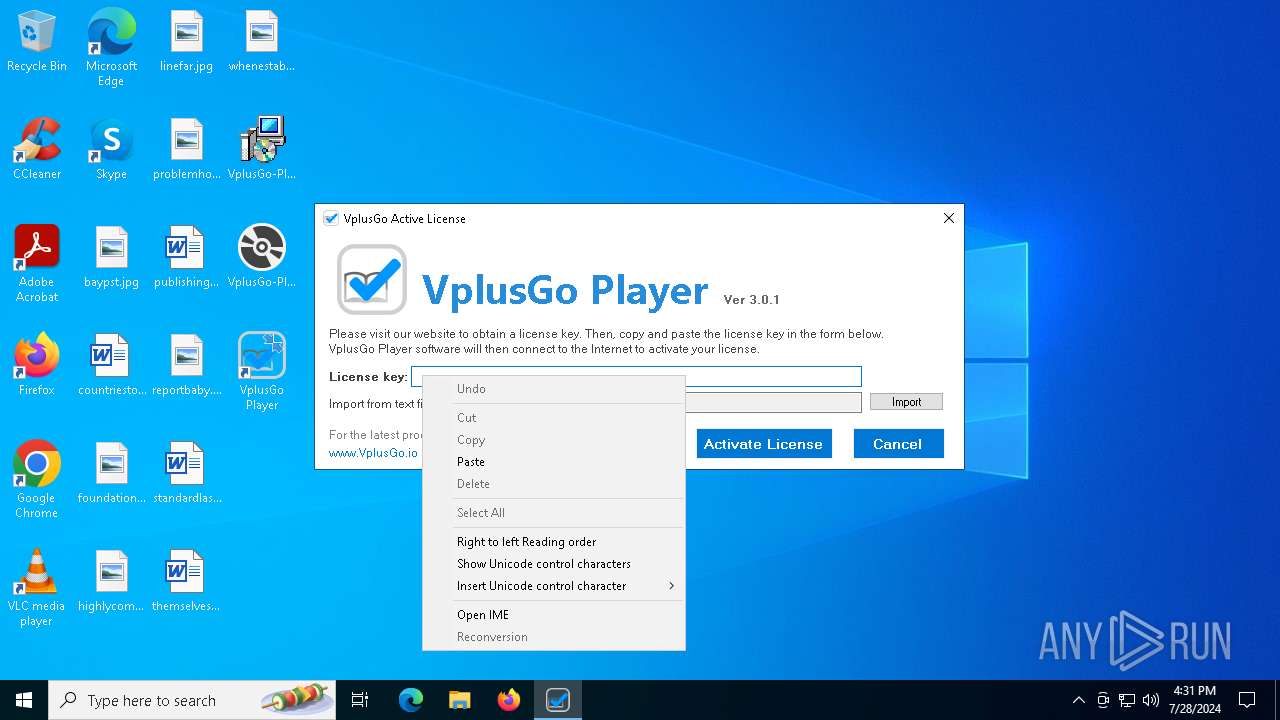This screenshot has width=1280, height=720.
Task: Open Google Chrome desktop shortcut
Action: pos(37,480)
